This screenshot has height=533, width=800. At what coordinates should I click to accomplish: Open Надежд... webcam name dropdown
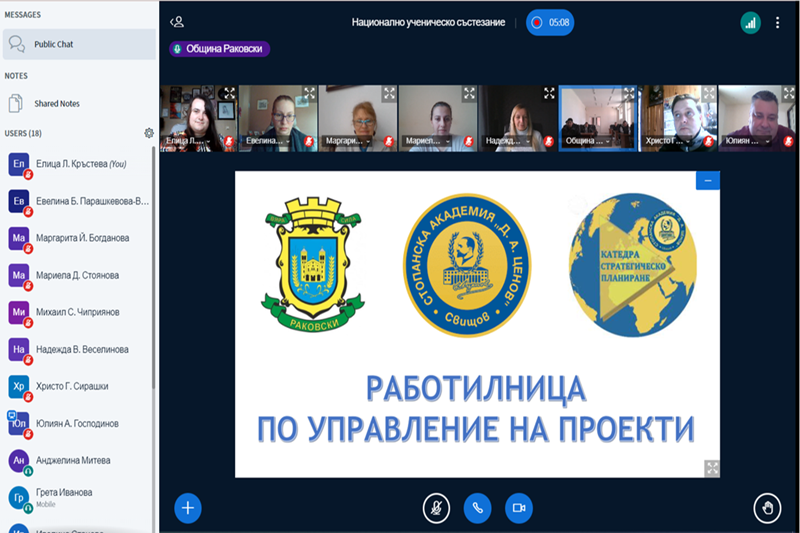pyautogui.click(x=508, y=141)
